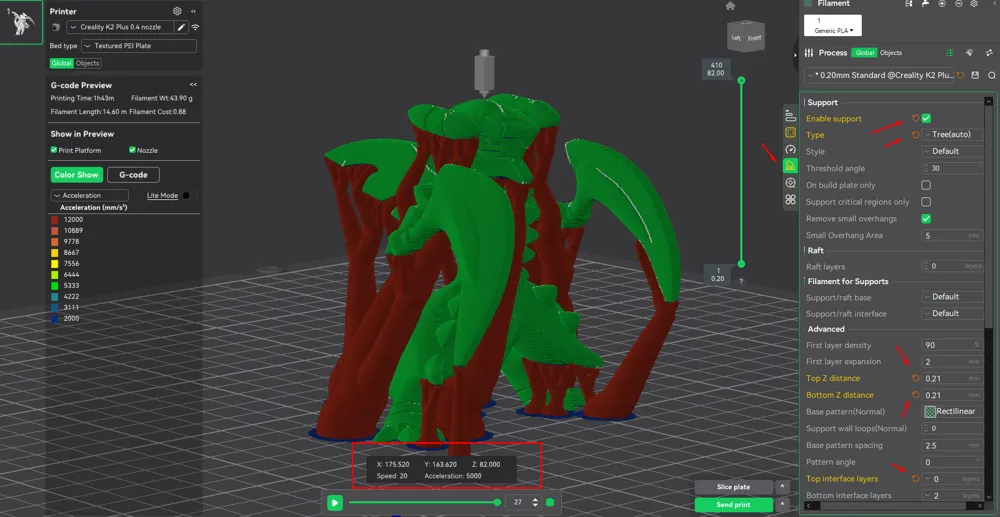
Task: Save the process preset with disk icon
Action: coord(975,75)
